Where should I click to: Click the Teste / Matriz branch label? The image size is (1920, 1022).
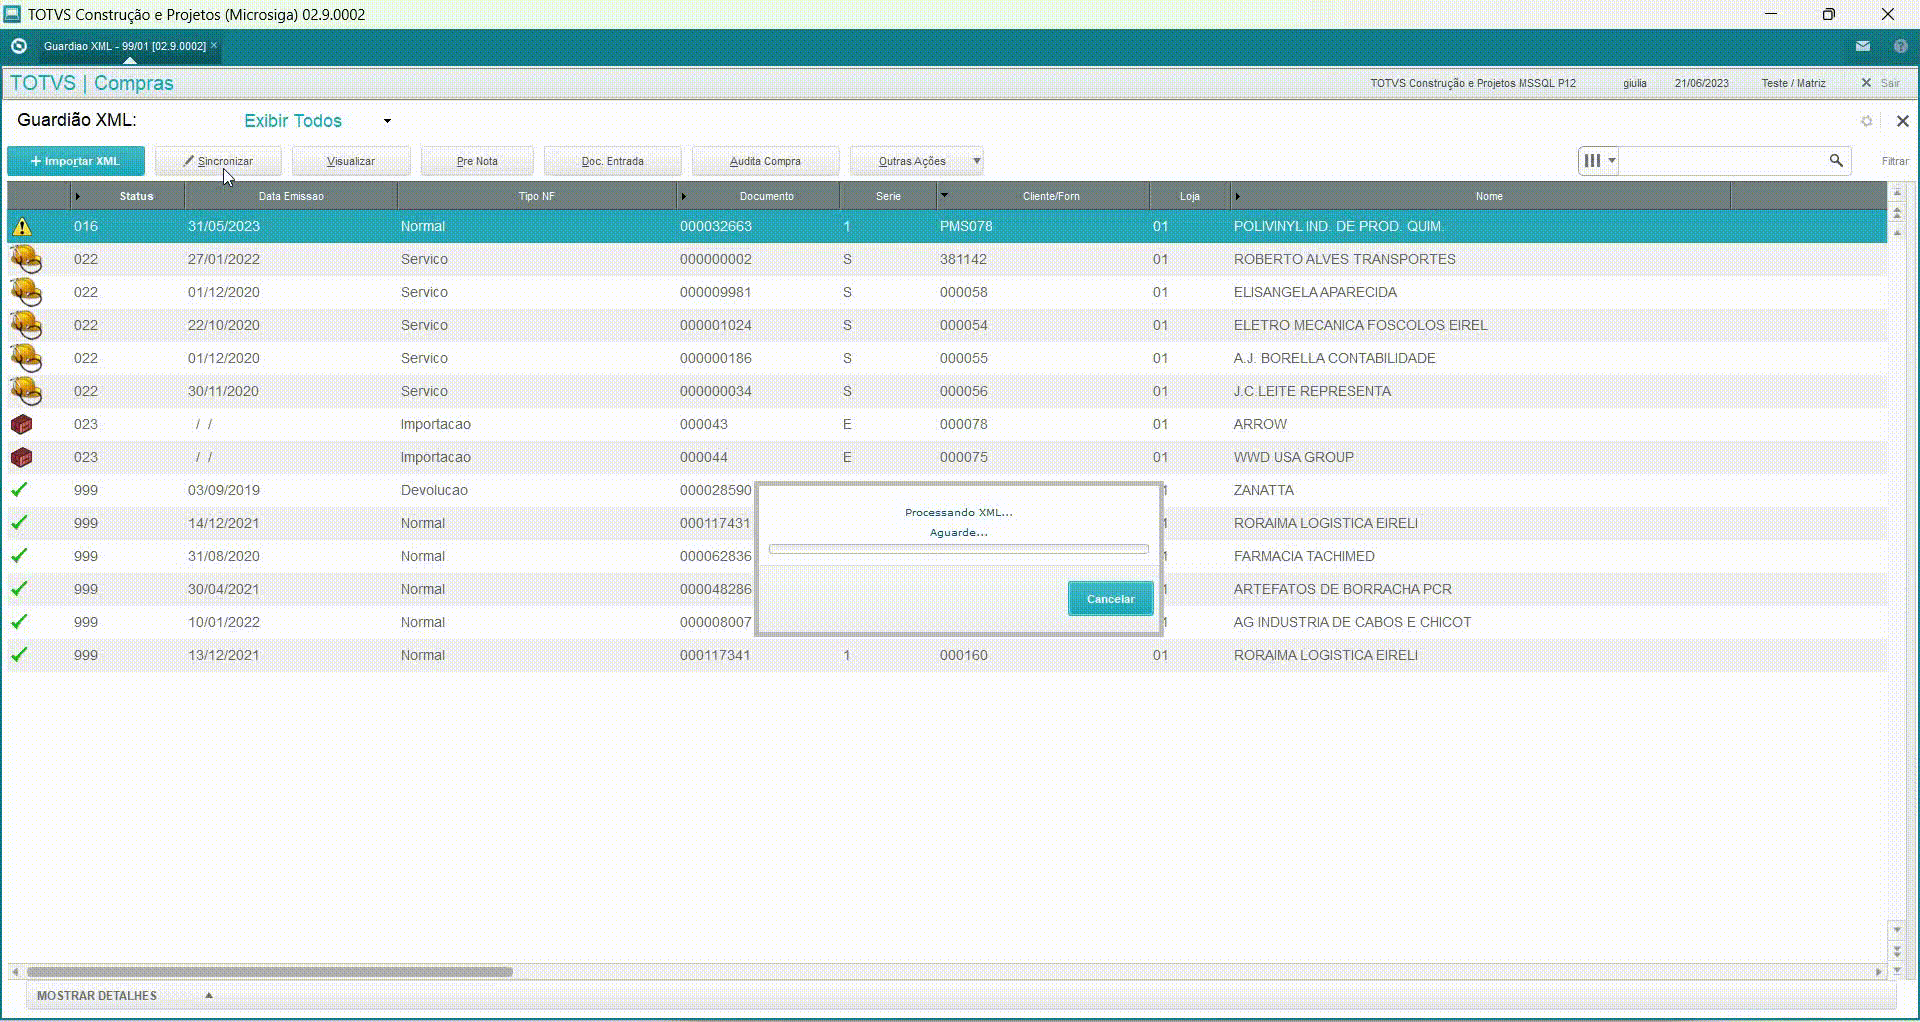(x=1793, y=83)
